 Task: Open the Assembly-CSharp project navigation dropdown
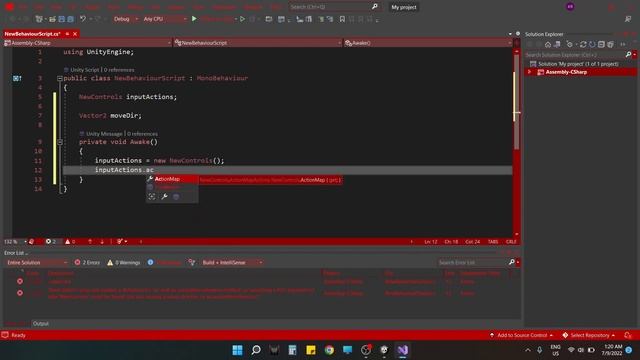(87, 43)
